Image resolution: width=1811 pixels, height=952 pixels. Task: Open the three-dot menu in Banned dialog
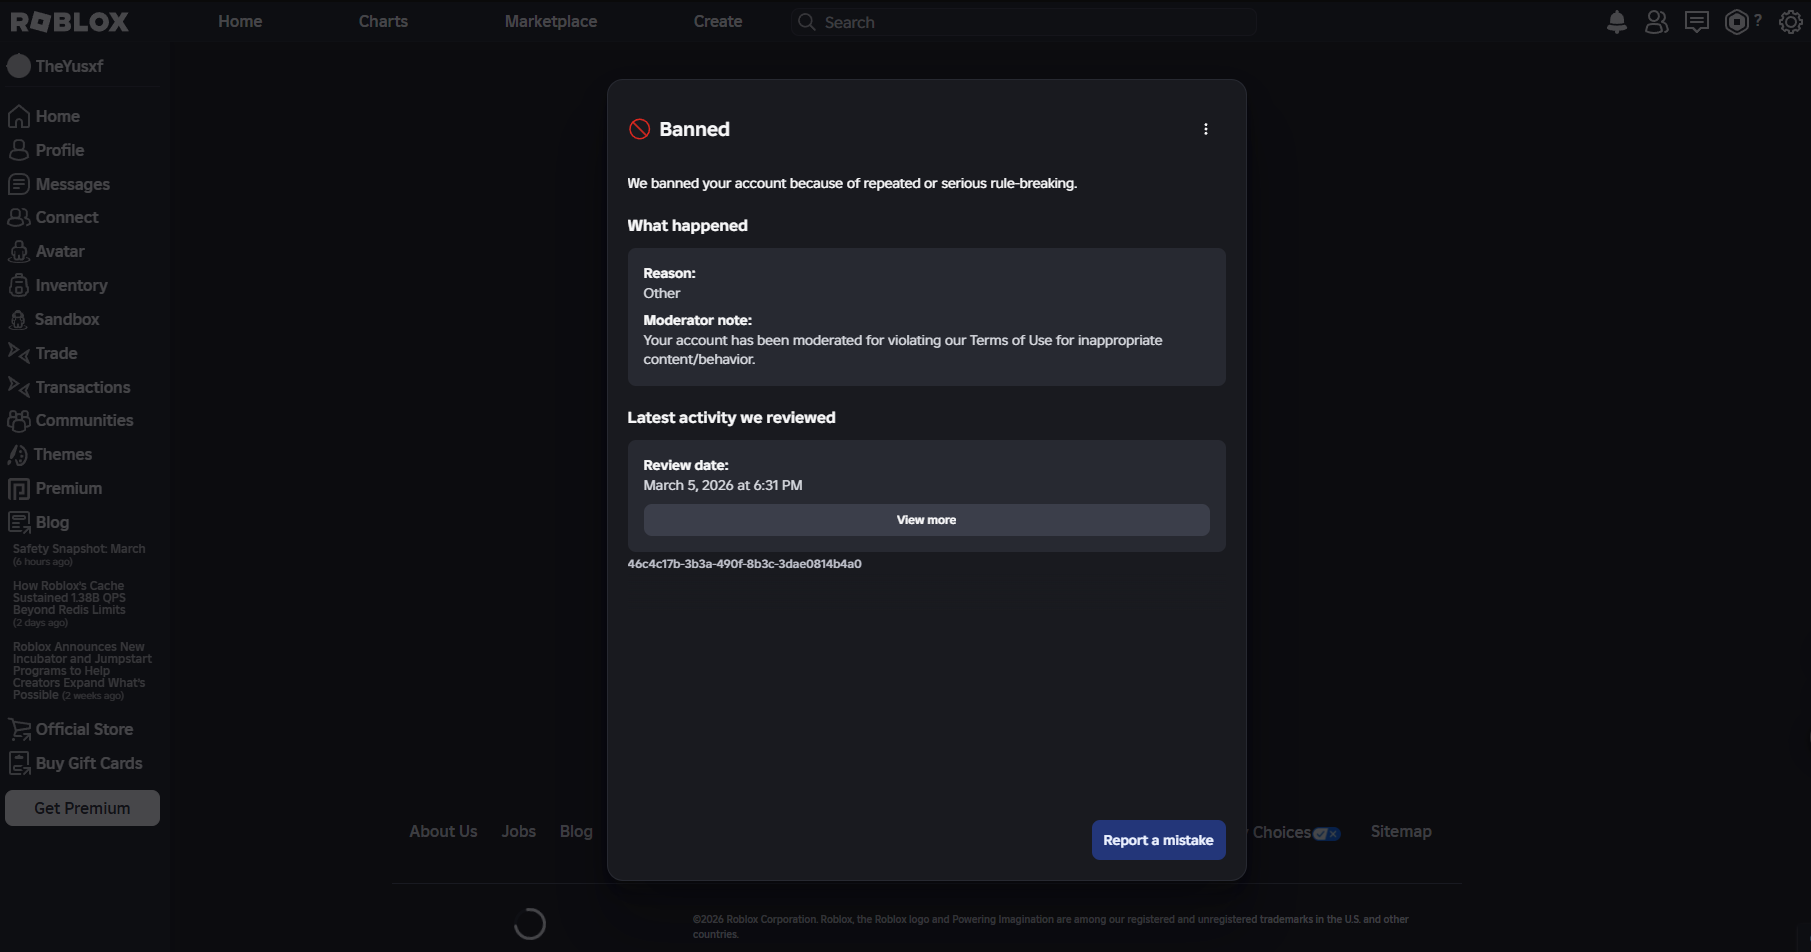[x=1206, y=129]
